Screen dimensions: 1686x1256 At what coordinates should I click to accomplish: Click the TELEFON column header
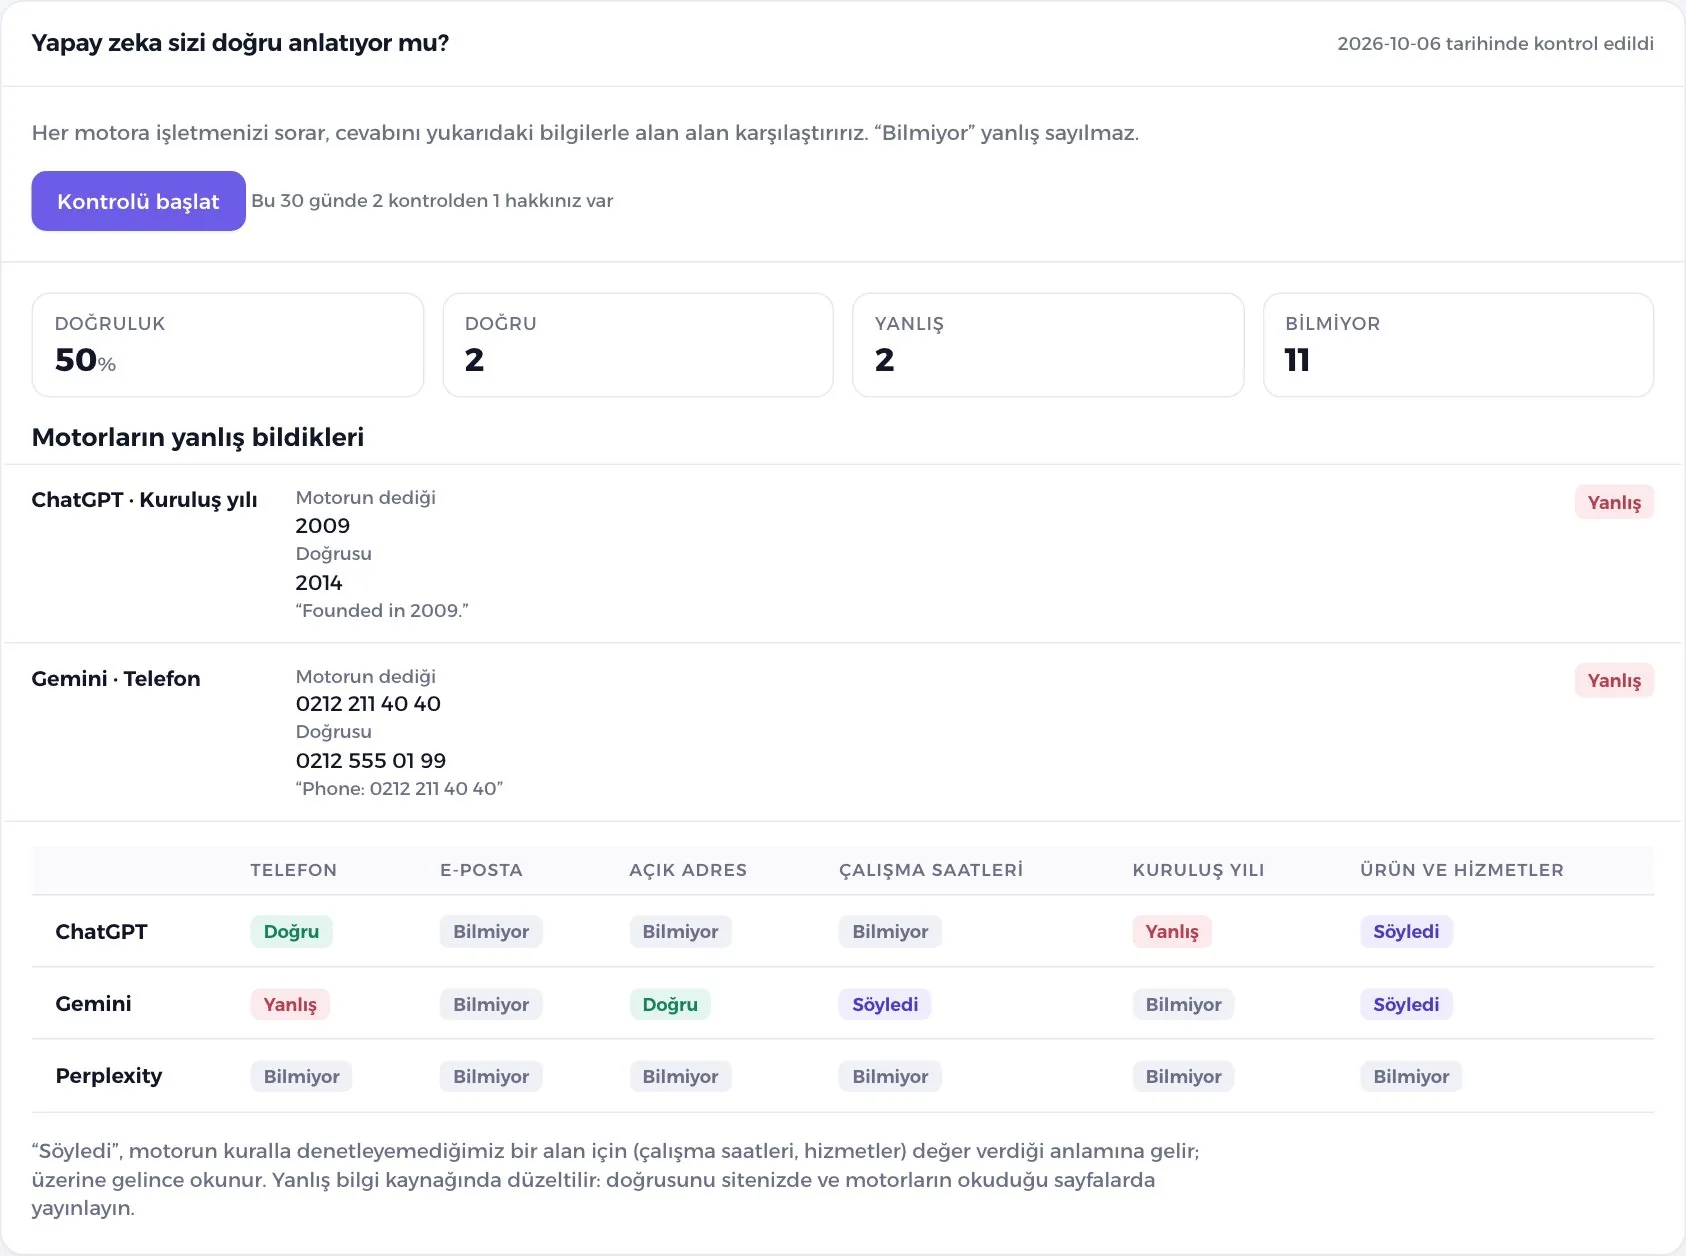pos(294,870)
